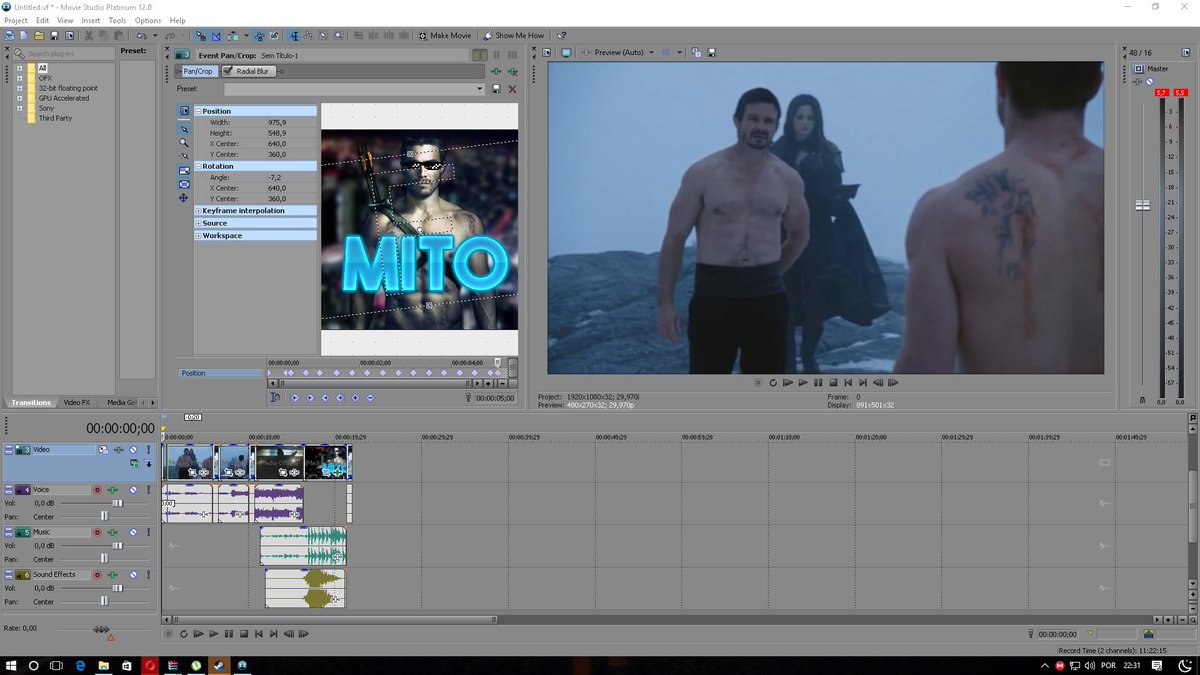Toggle the Radial Blur effect checkbox
This screenshot has width=1200, height=675.
(x=228, y=72)
